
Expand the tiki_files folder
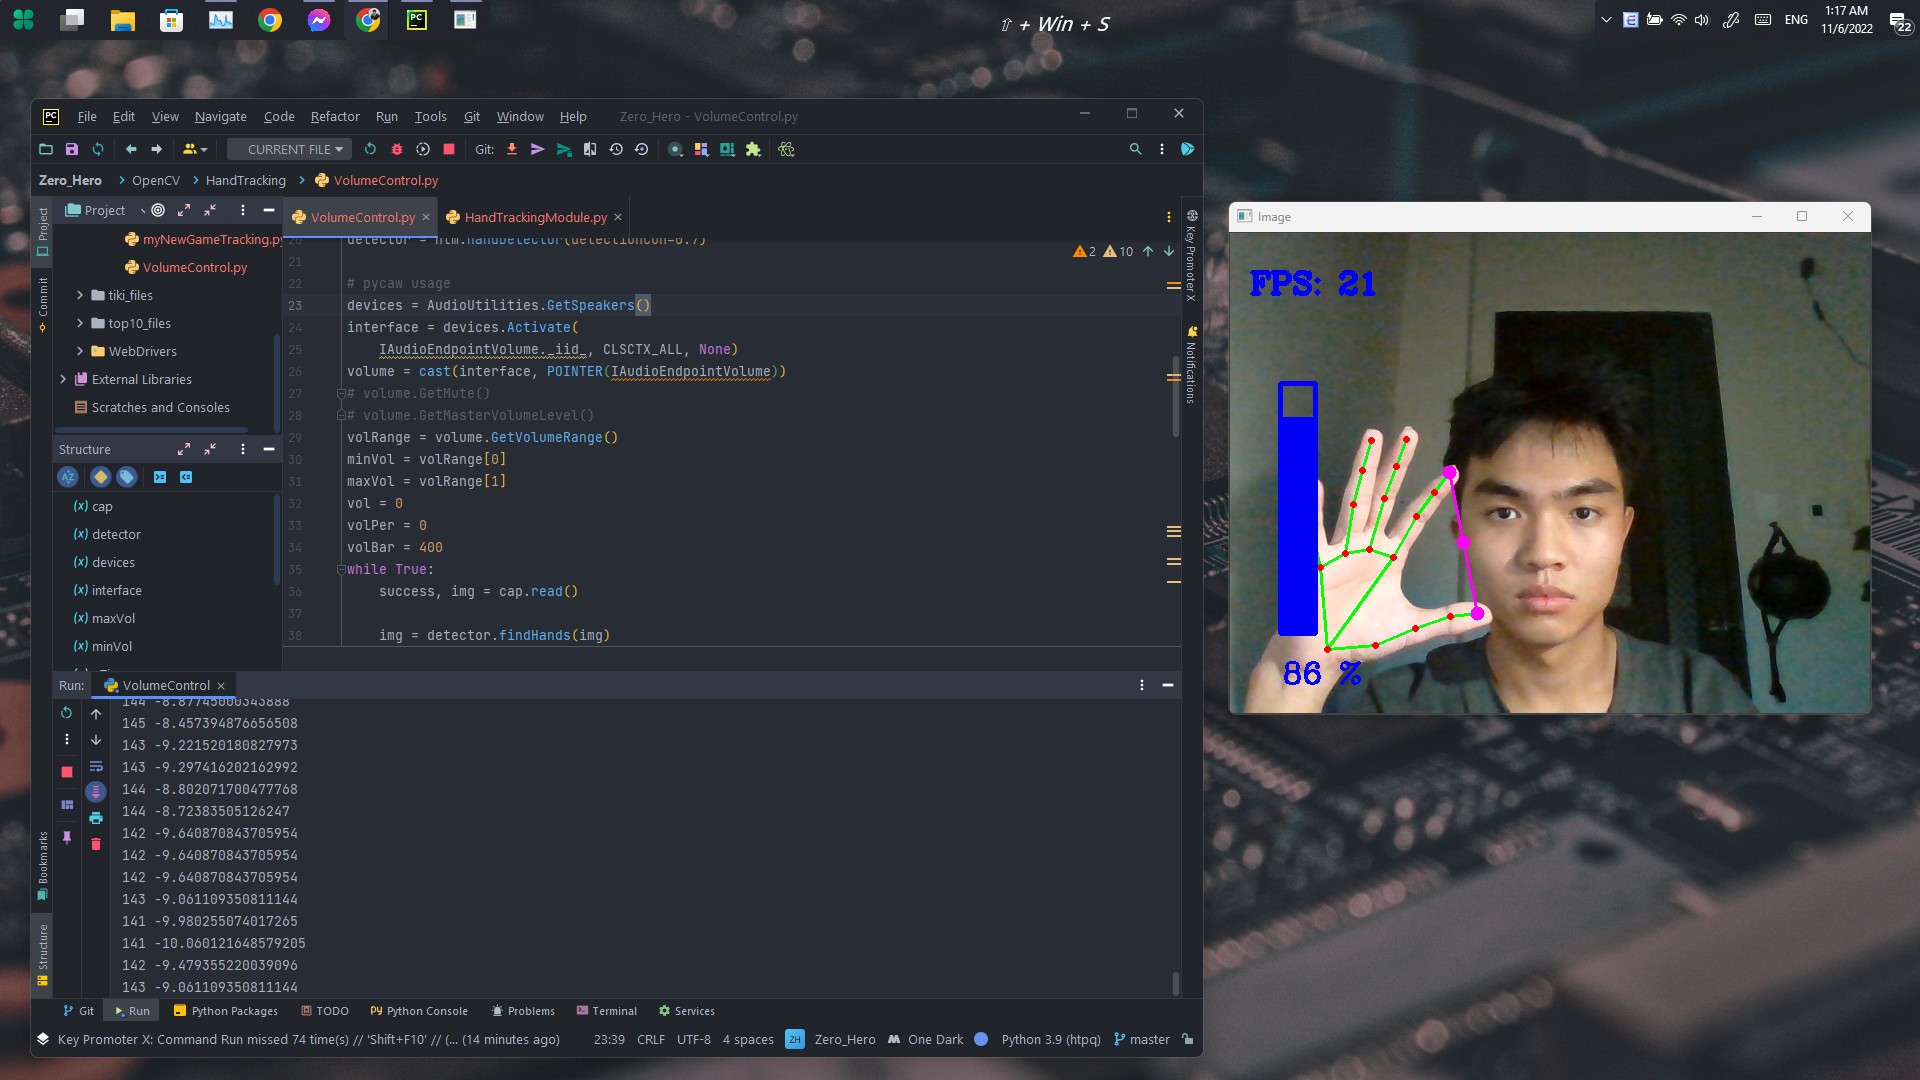coord(80,295)
